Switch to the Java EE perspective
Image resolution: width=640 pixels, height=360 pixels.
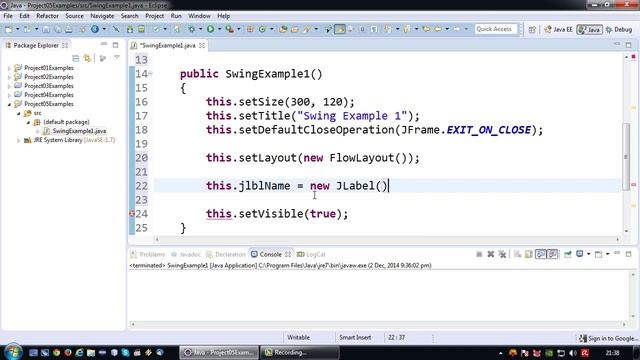tap(558, 29)
